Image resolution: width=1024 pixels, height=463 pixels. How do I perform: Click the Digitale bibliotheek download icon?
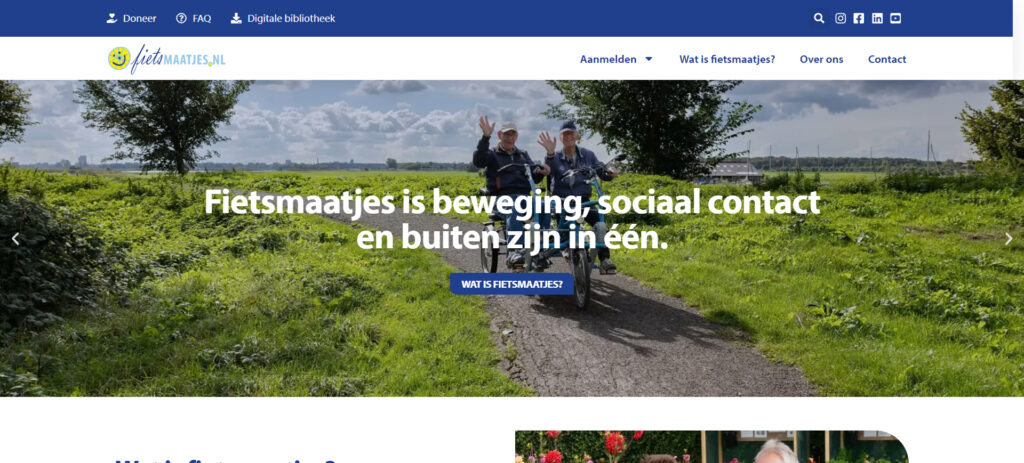coord(236,18)
